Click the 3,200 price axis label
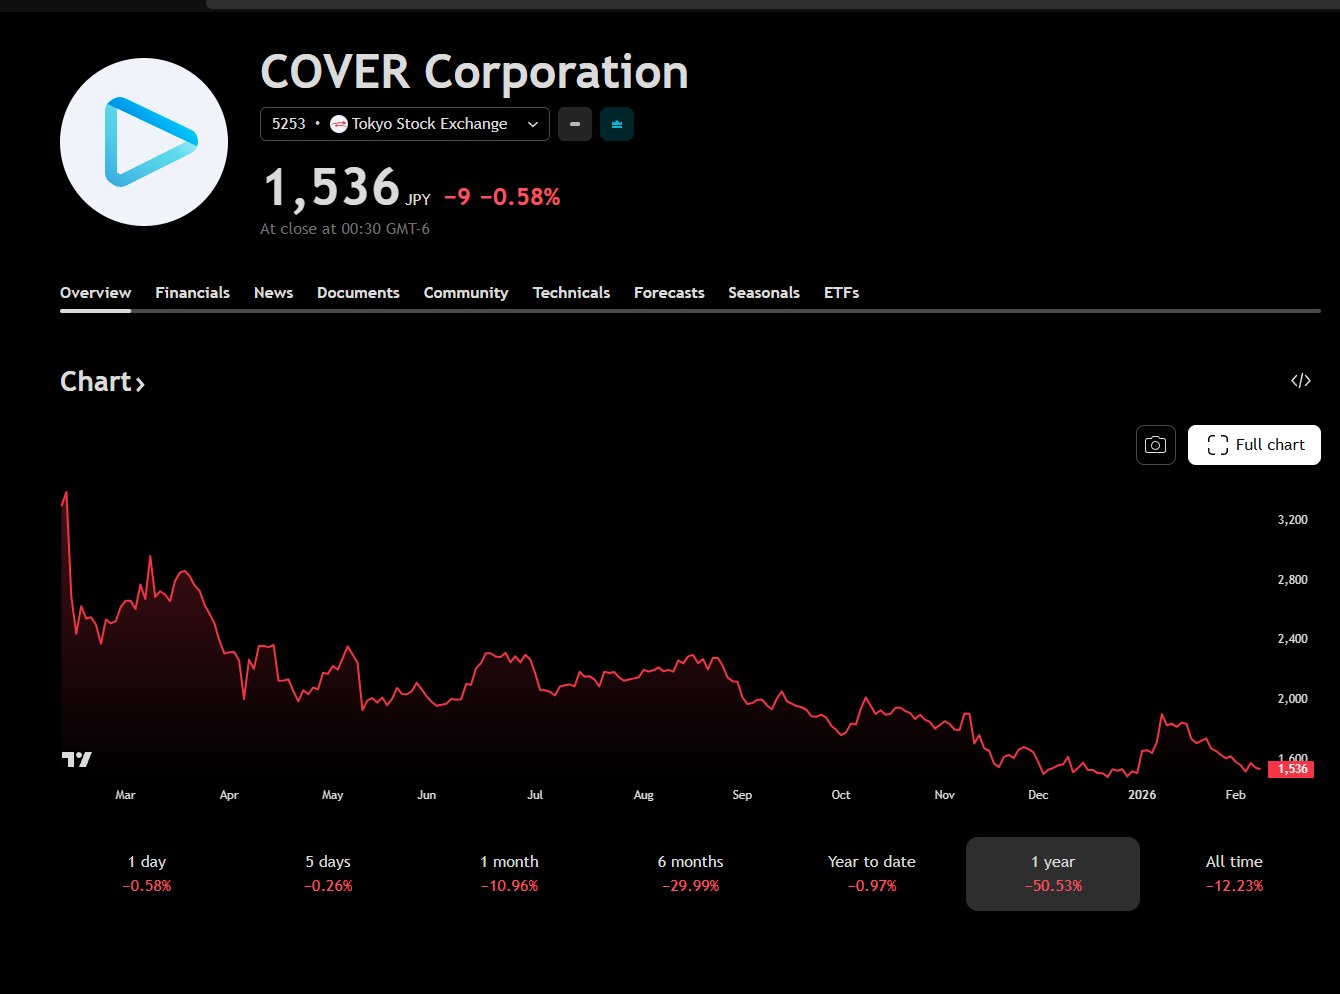This screenshot has width=1340, height=994. (1293, 520)
